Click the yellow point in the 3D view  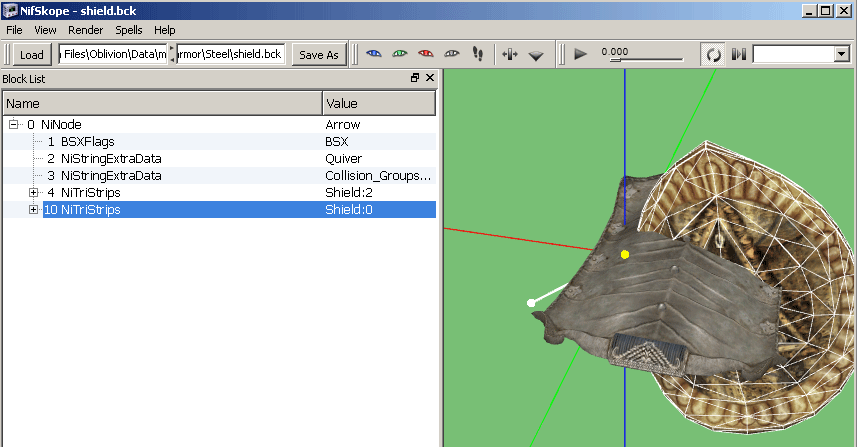tap(625, 254)
